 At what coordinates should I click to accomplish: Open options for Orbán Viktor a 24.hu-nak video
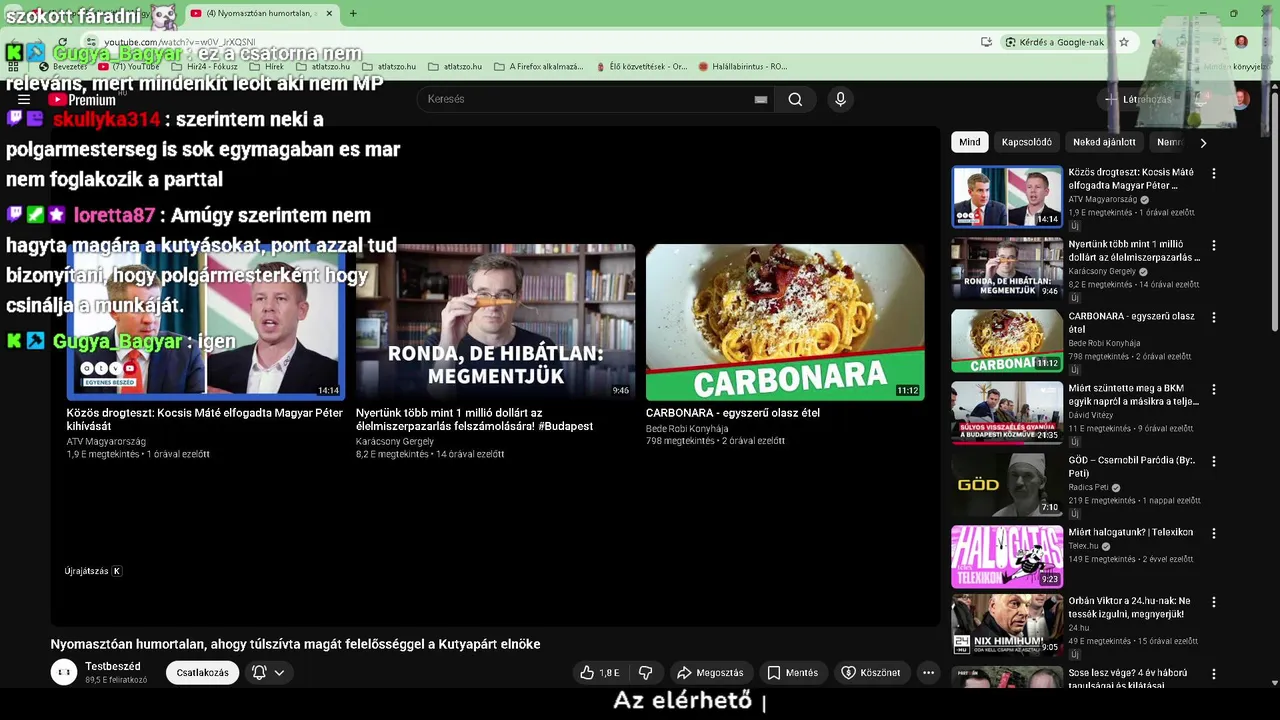click(x=1214, y=602)
